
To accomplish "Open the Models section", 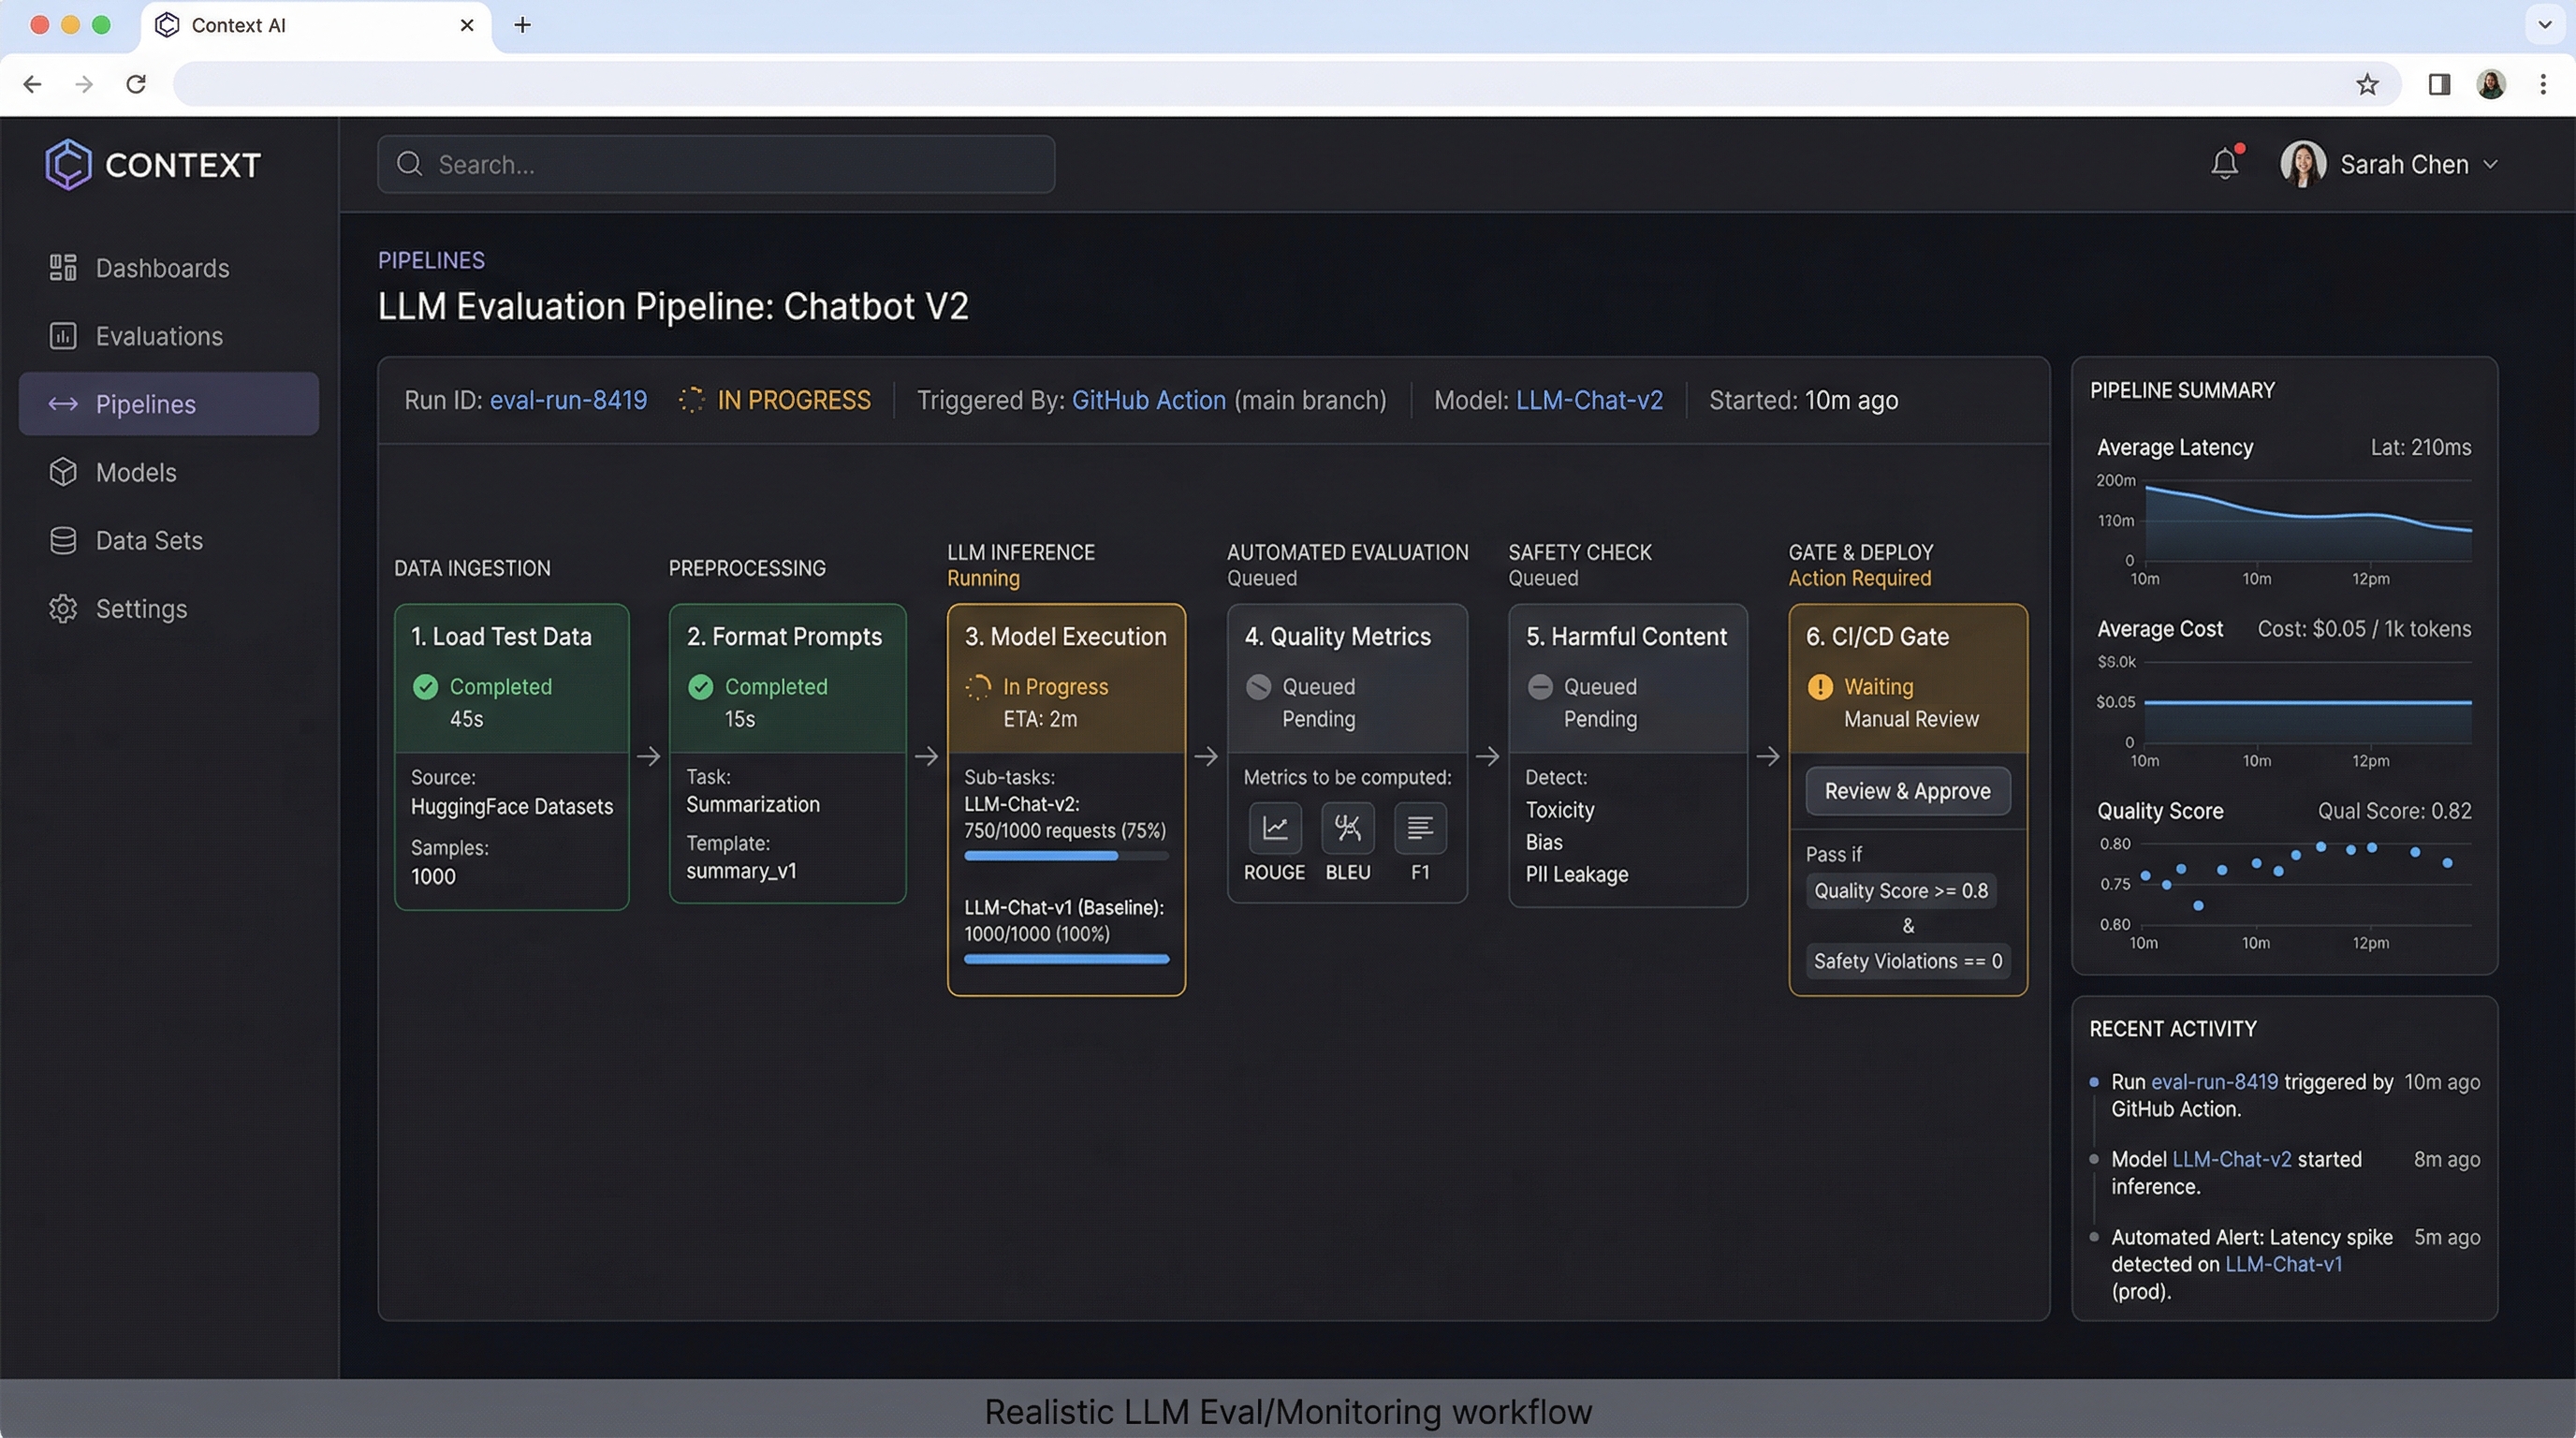I will [x=135, y=472].
